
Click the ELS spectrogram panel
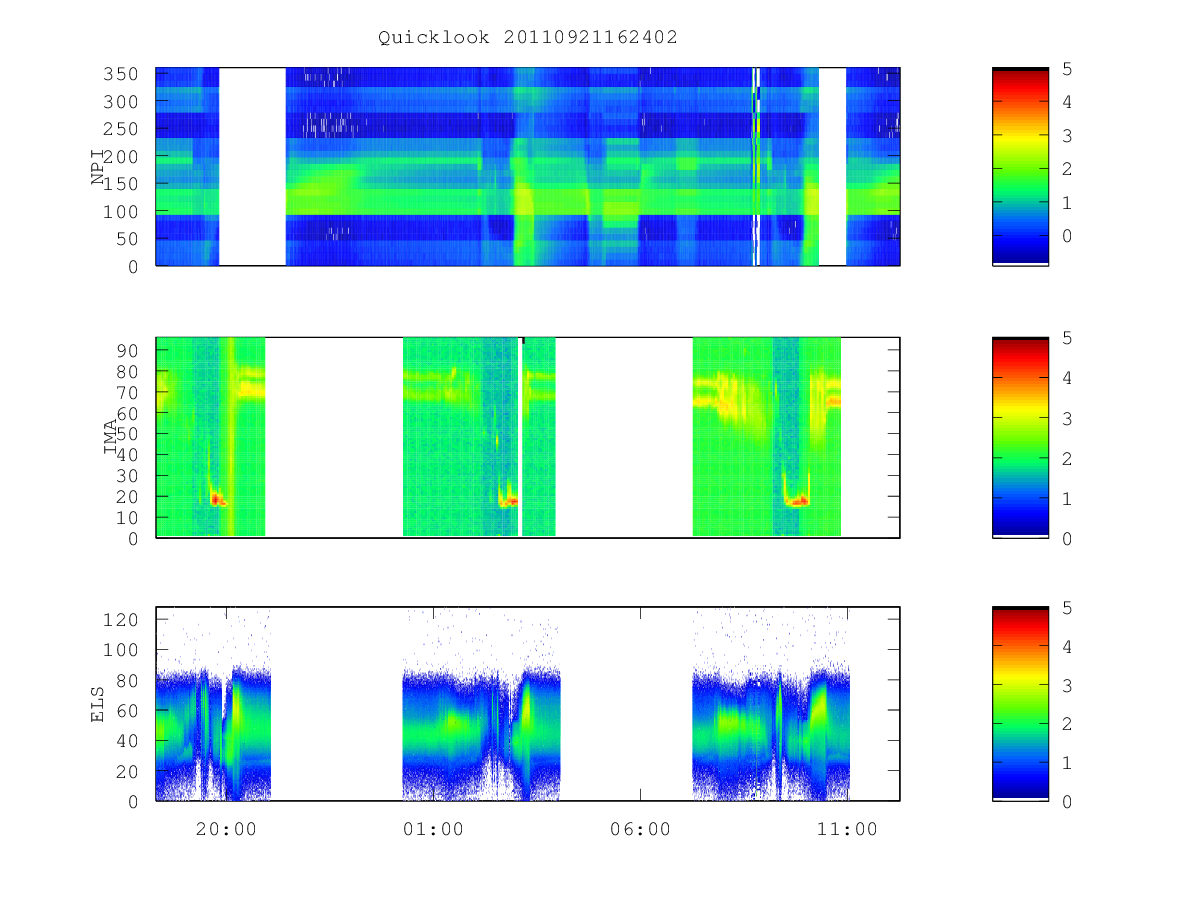pos(528,704)
